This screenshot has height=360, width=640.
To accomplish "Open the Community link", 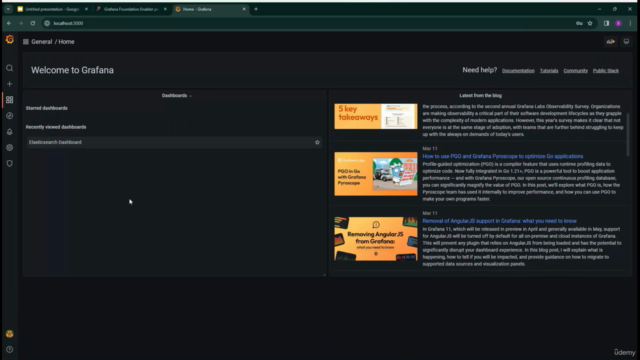I will click(576, 71).
